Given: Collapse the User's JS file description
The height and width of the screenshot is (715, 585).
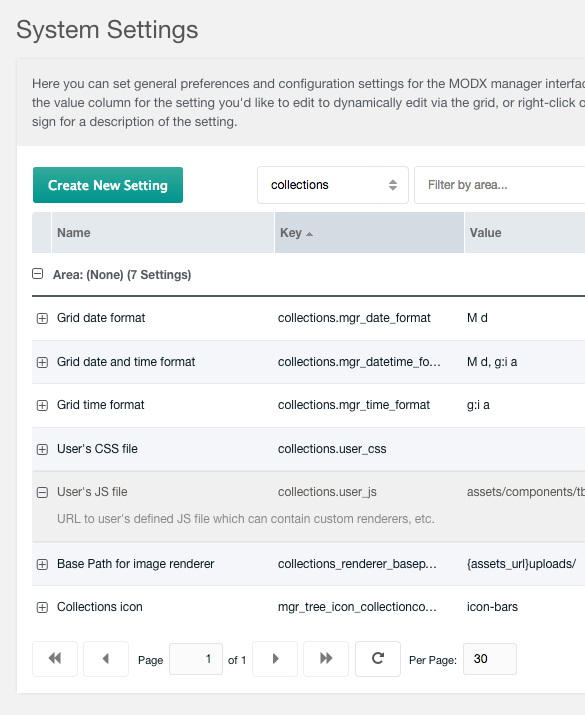Looking at the screenshot, I should pos(42,492).
